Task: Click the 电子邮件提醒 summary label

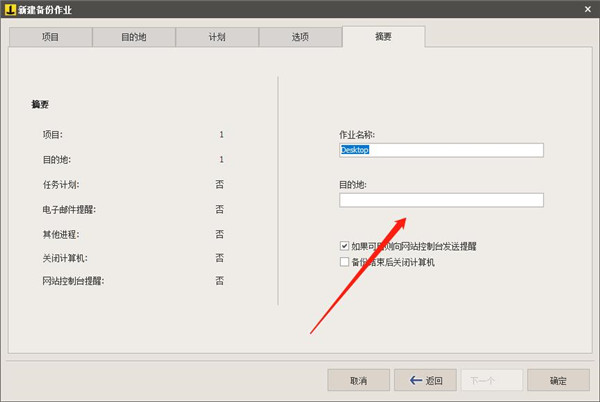Action: tap(69, 210)
